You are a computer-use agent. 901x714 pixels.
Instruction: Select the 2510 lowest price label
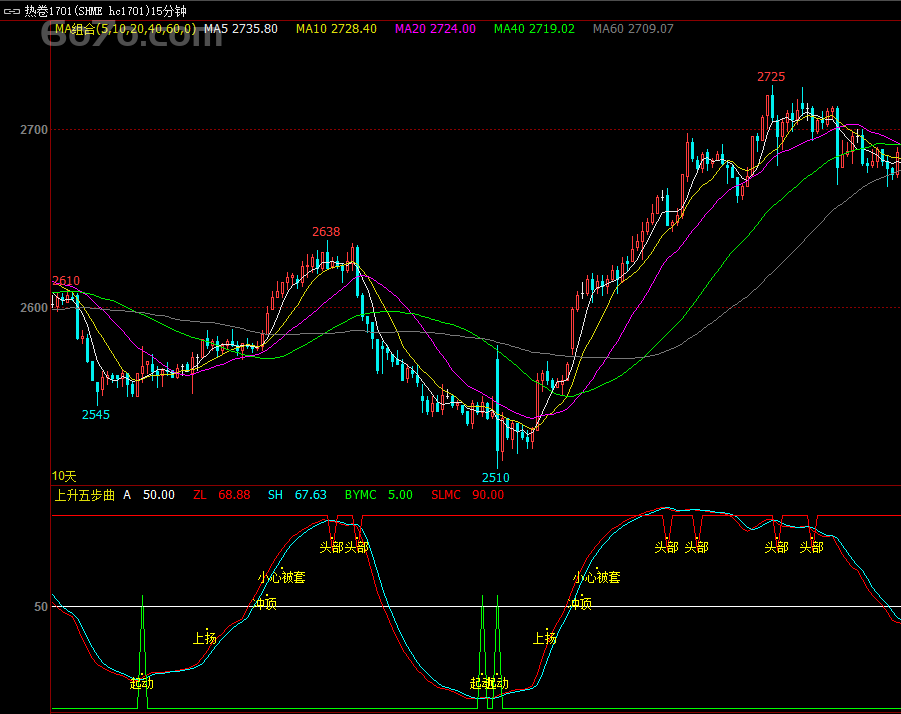(x=495, y=477)
